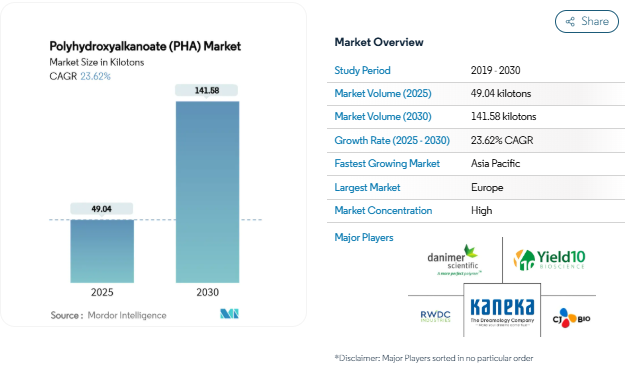
Task: Click the Major Players heading
Action: pos(364,238)
